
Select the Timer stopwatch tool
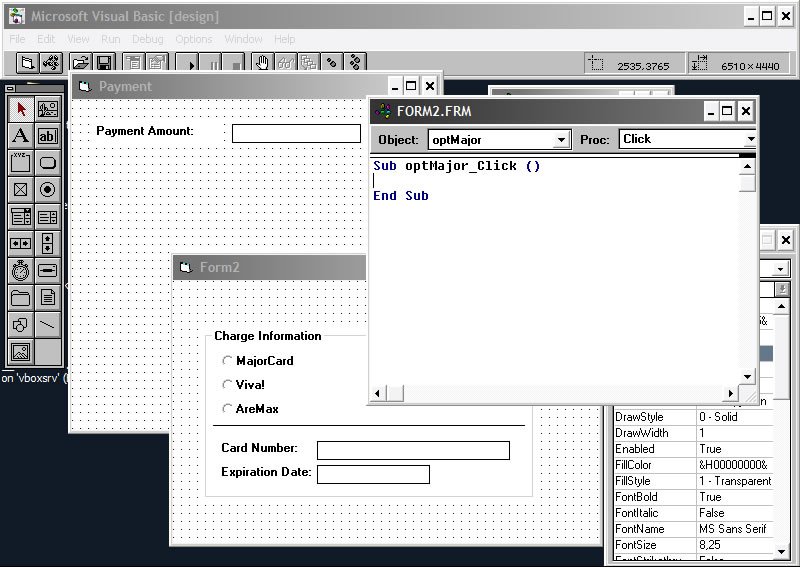[21, 270]
